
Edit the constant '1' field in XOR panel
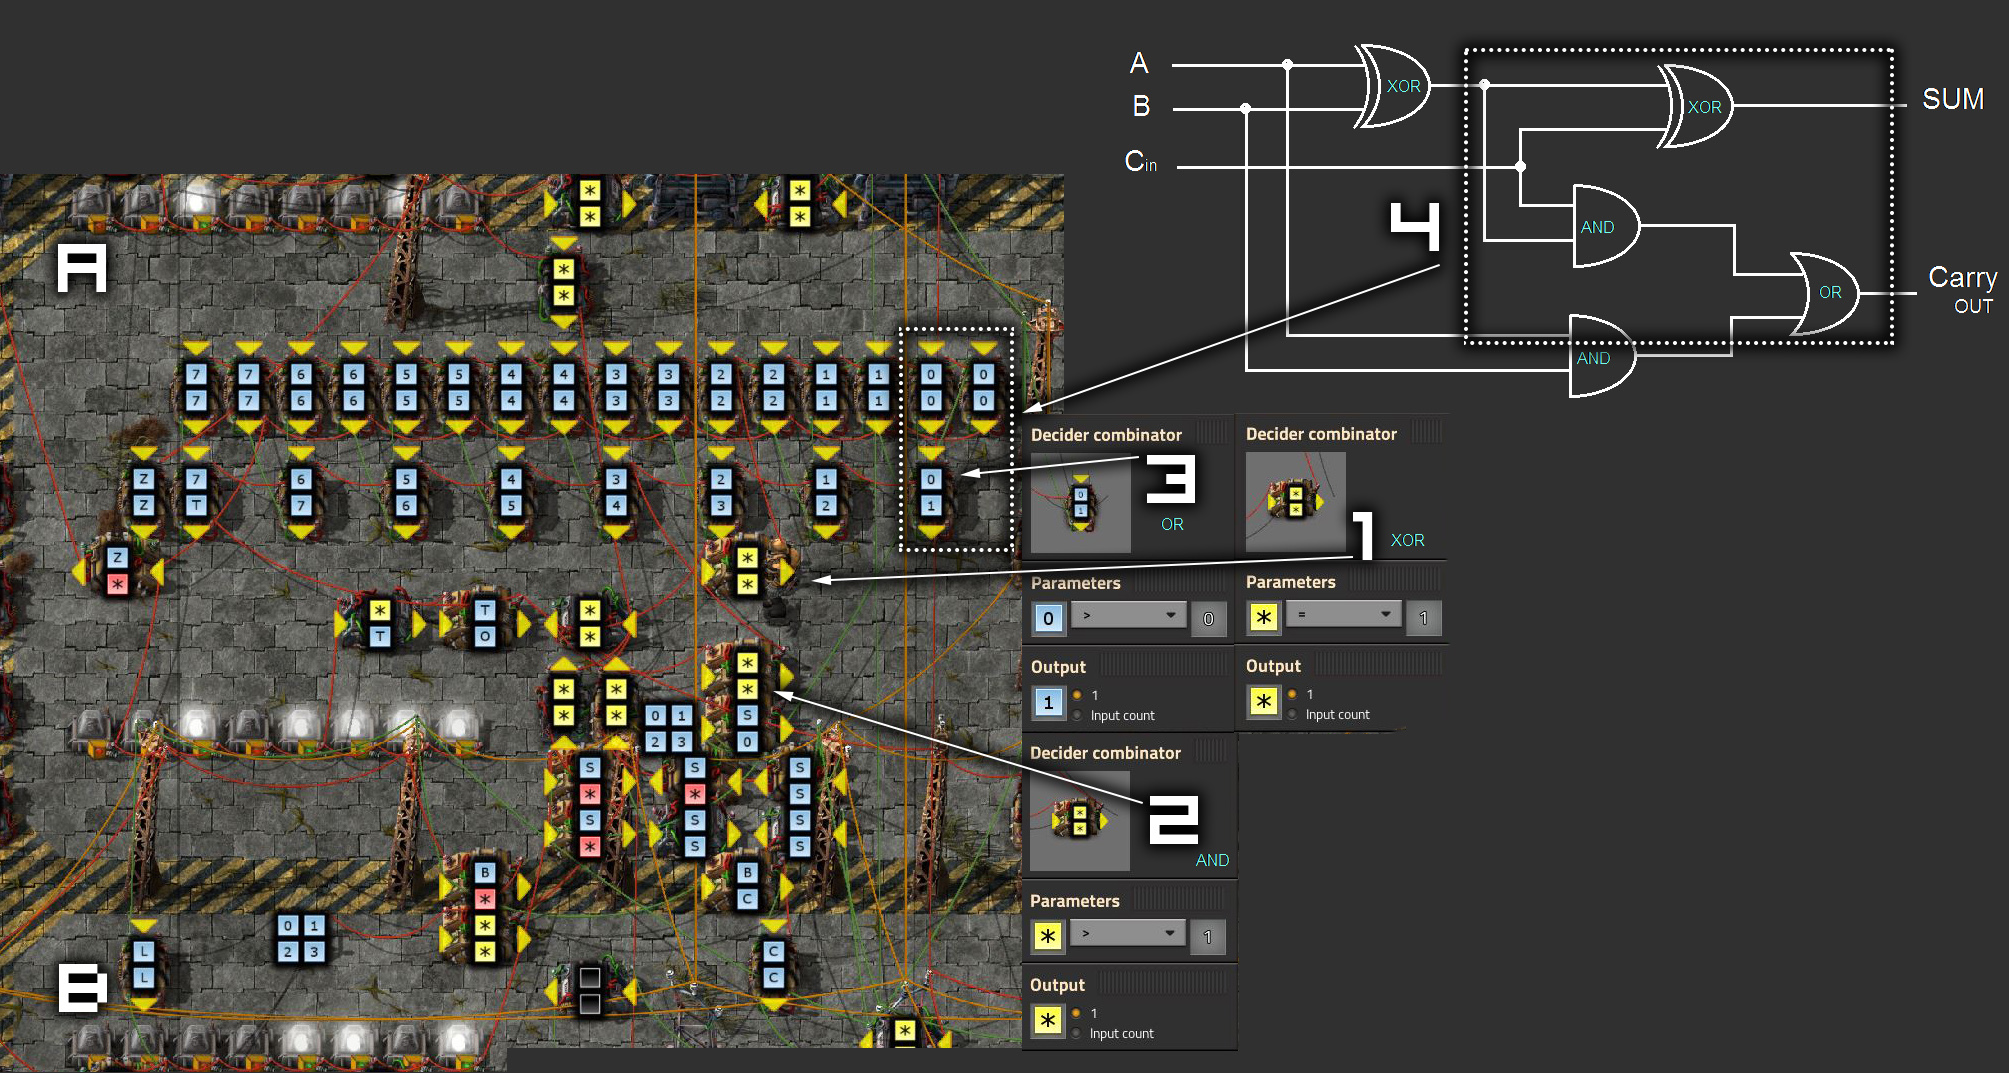point(1423,618)
